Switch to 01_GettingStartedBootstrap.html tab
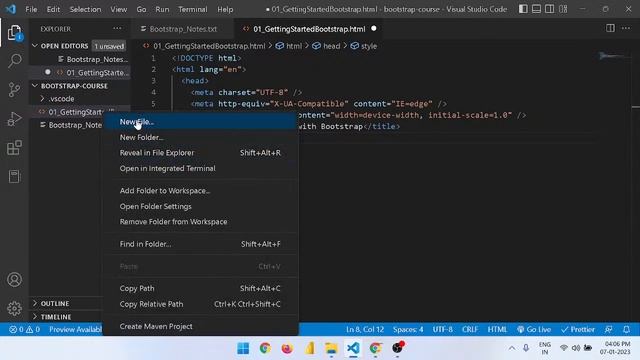This screenshot has width=640, height=360. [309, 29]
